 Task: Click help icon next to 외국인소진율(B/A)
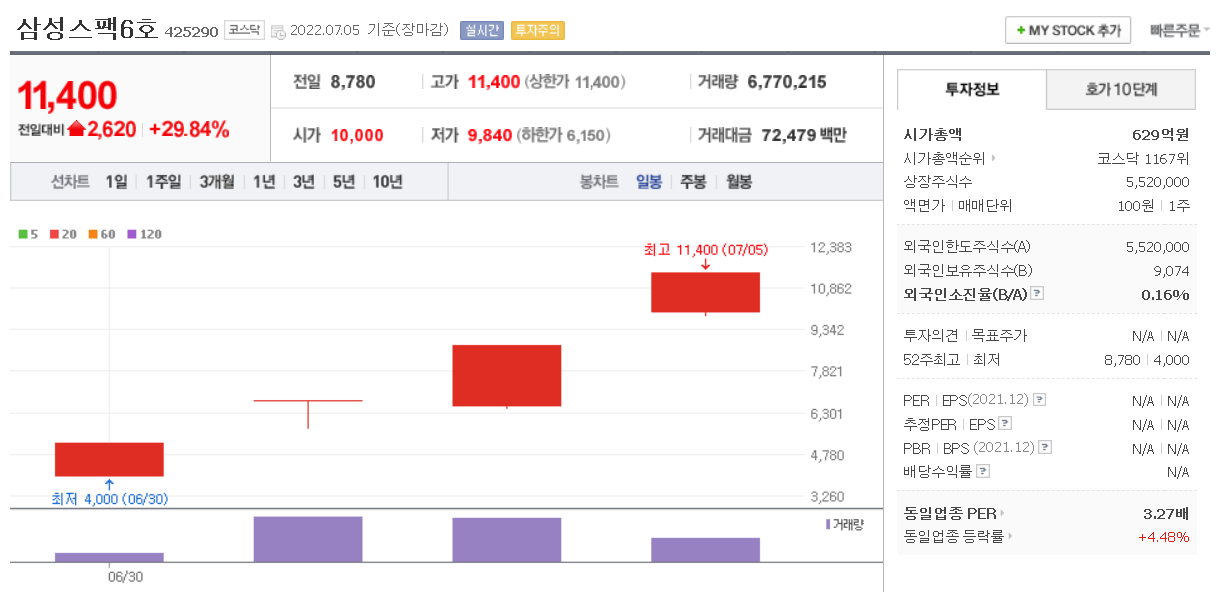[1037, 294]
